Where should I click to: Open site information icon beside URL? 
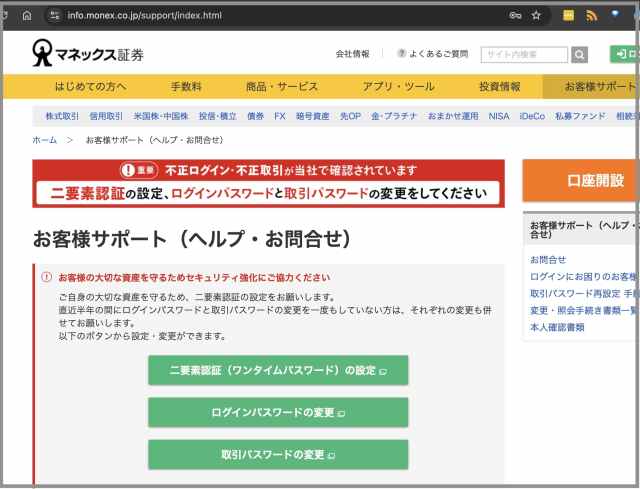click(x=54, y=16)
